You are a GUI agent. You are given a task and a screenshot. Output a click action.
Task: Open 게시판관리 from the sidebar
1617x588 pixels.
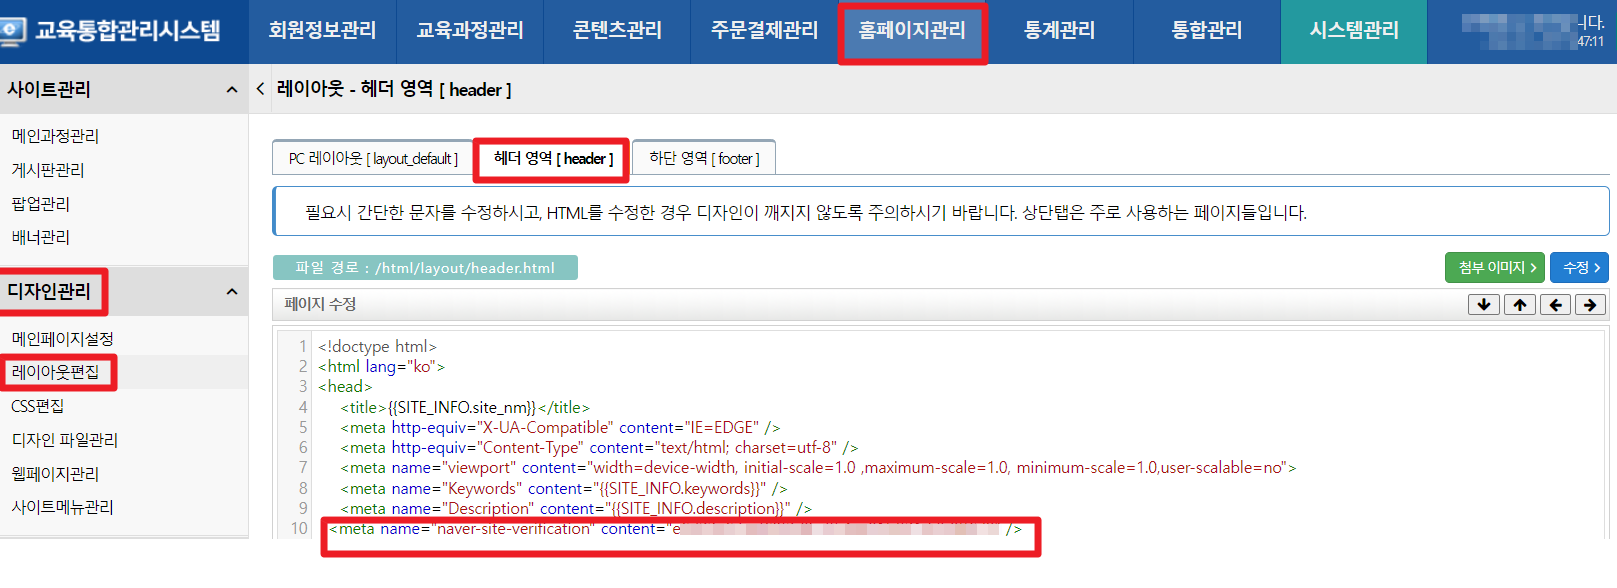click(x=48, y=170)
